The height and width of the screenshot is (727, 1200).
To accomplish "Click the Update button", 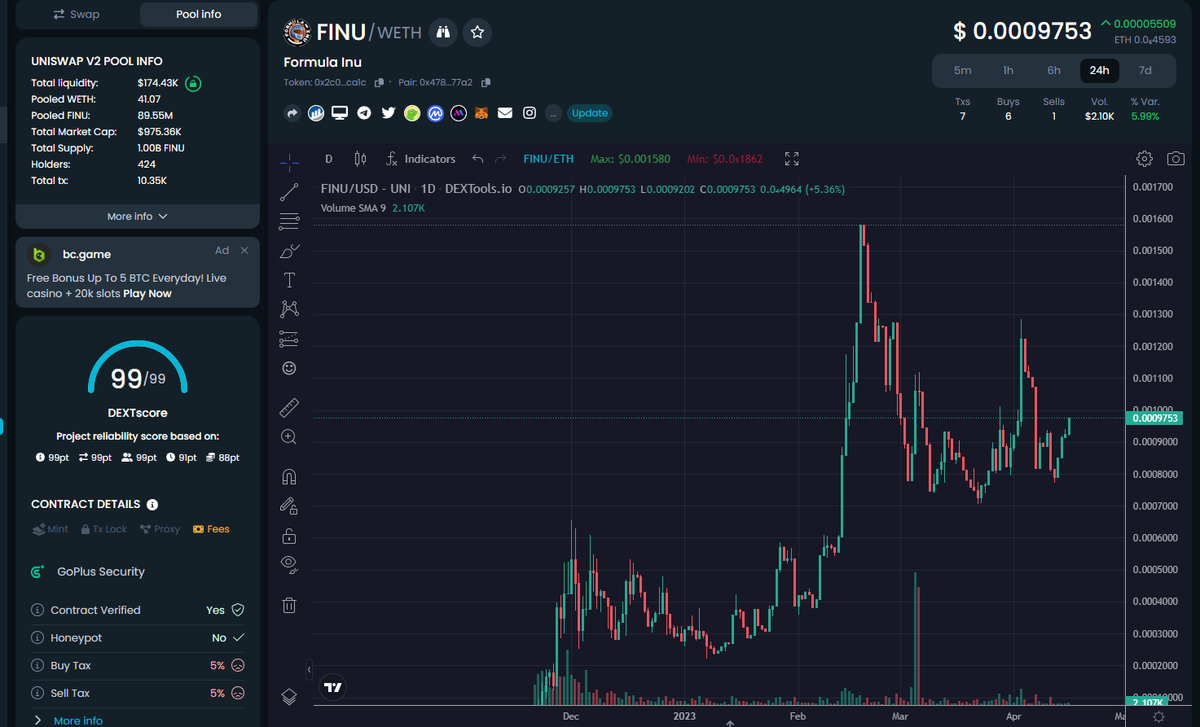I will point(589,113).
